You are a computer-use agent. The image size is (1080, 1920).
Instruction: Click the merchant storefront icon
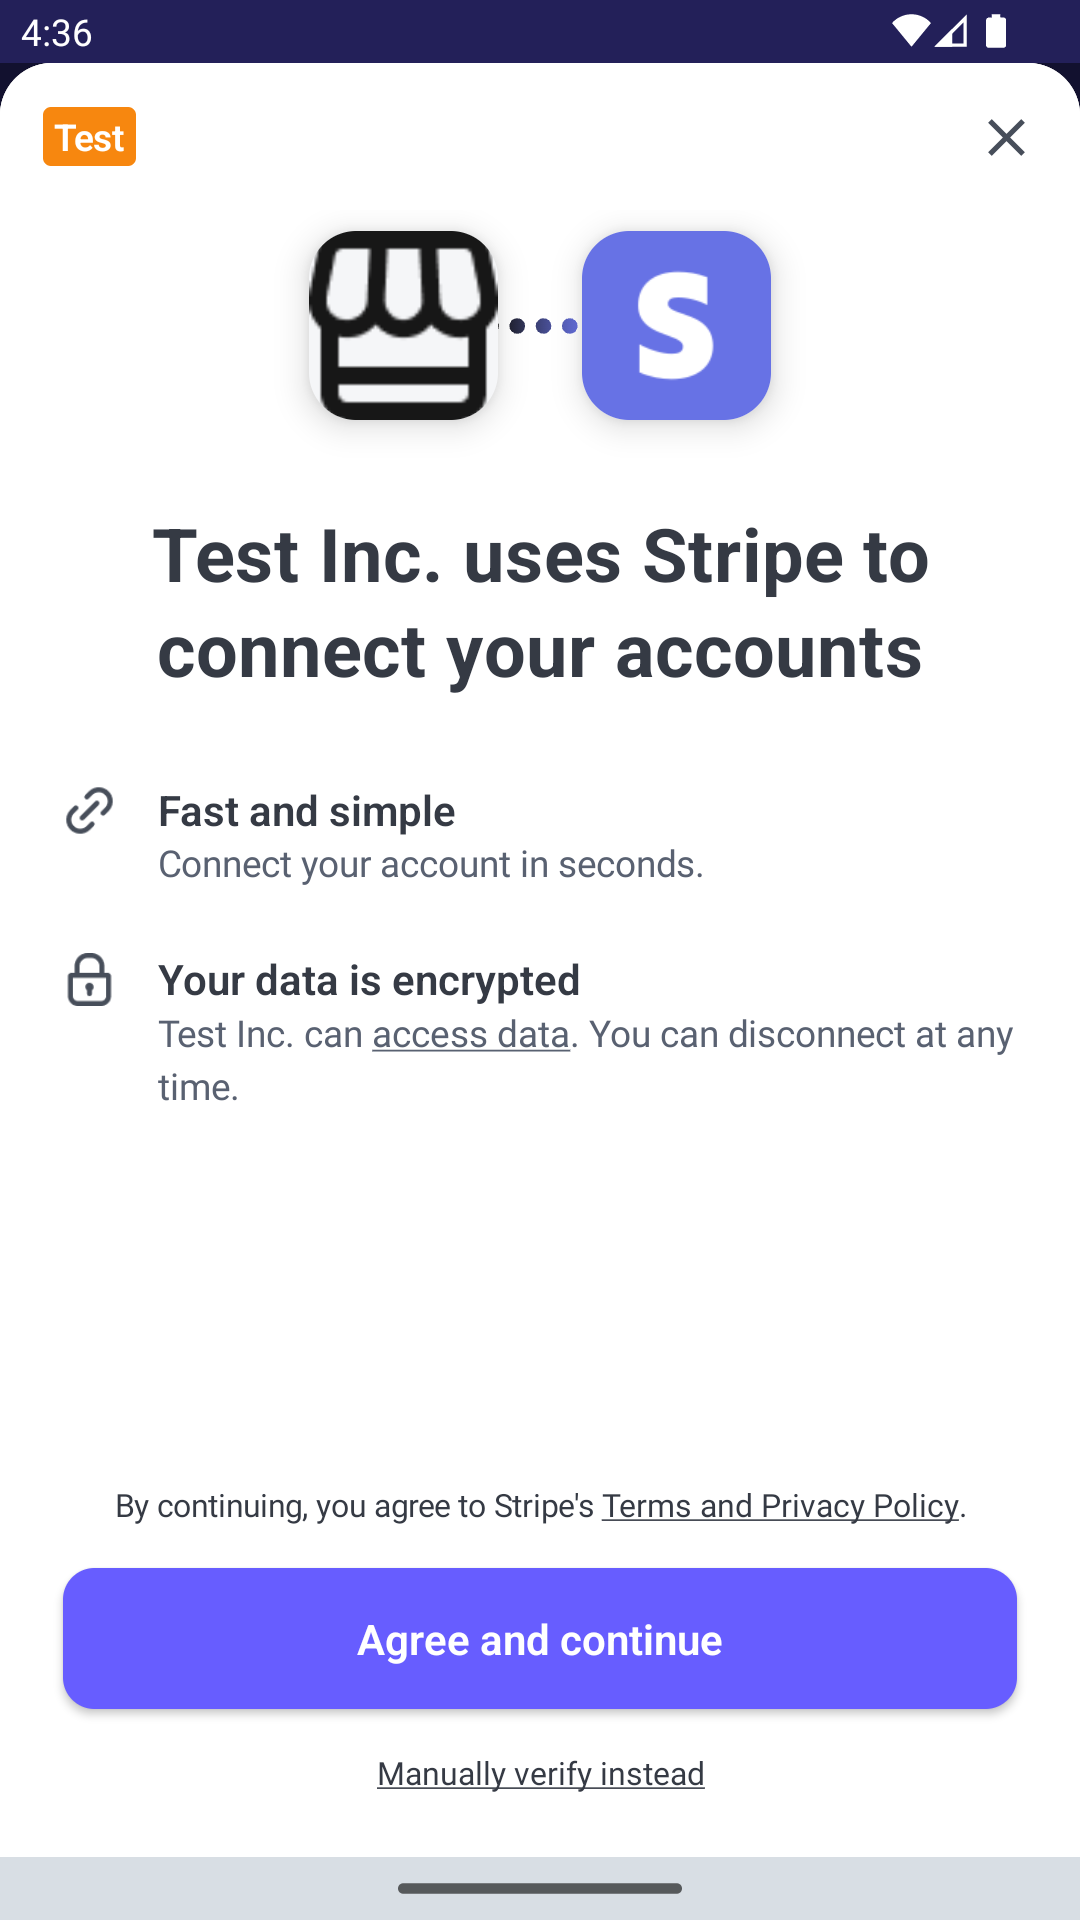click(403, 325)
